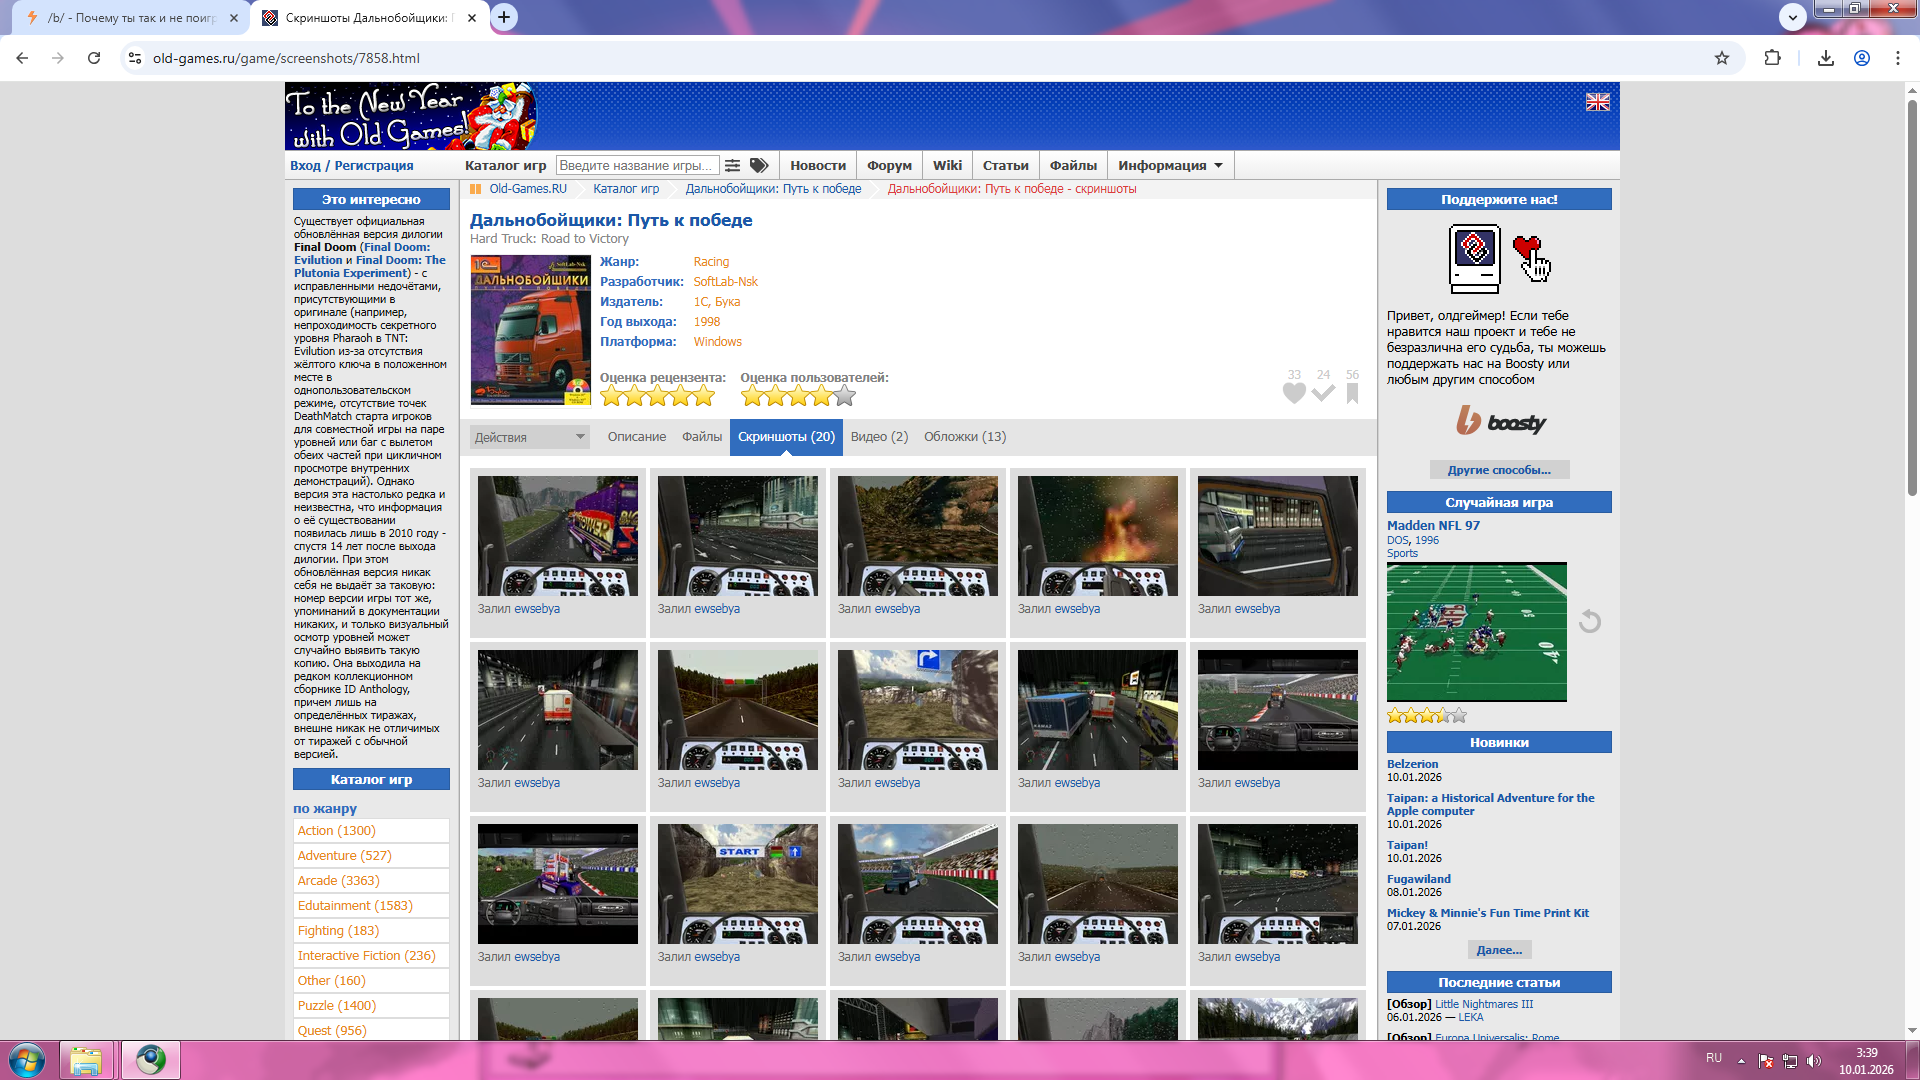Open the Chrome extensions puzzle icon

pos(1772,58)
